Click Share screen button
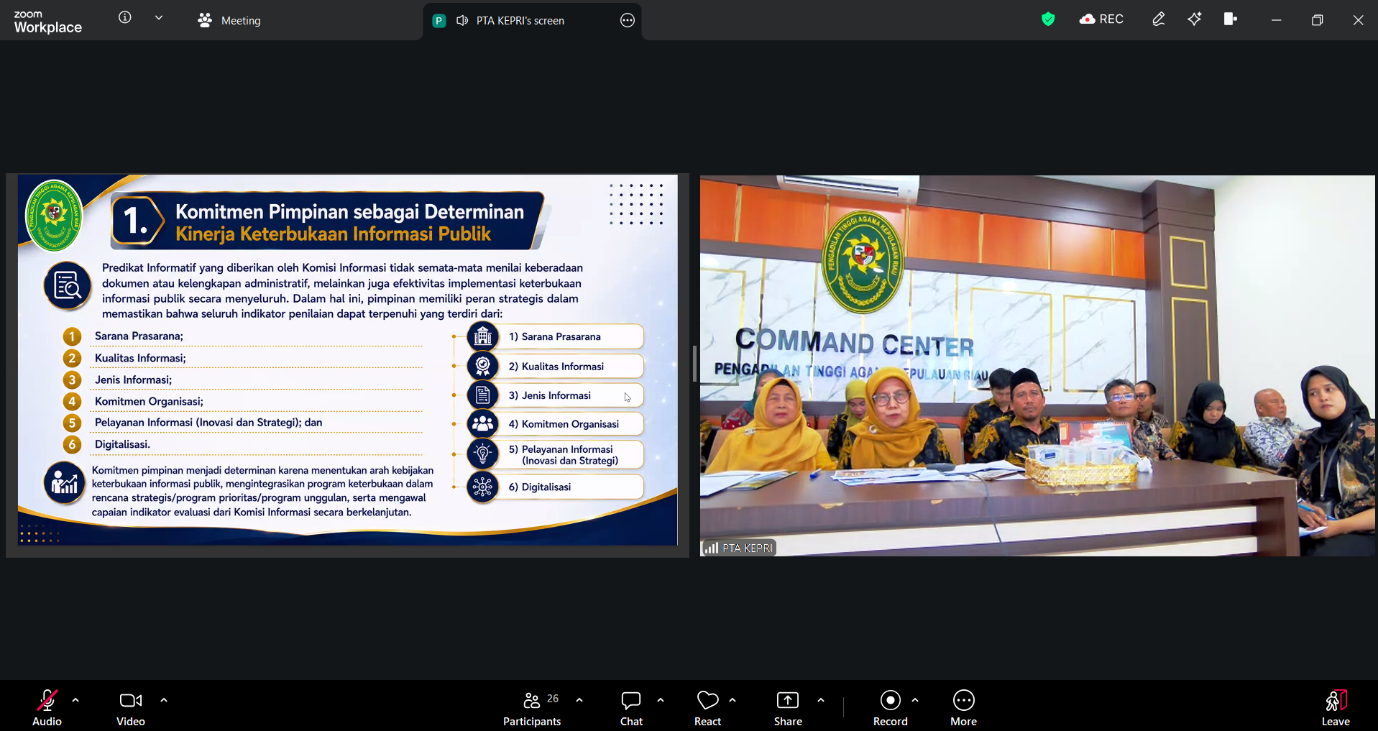 coord(788,707)
